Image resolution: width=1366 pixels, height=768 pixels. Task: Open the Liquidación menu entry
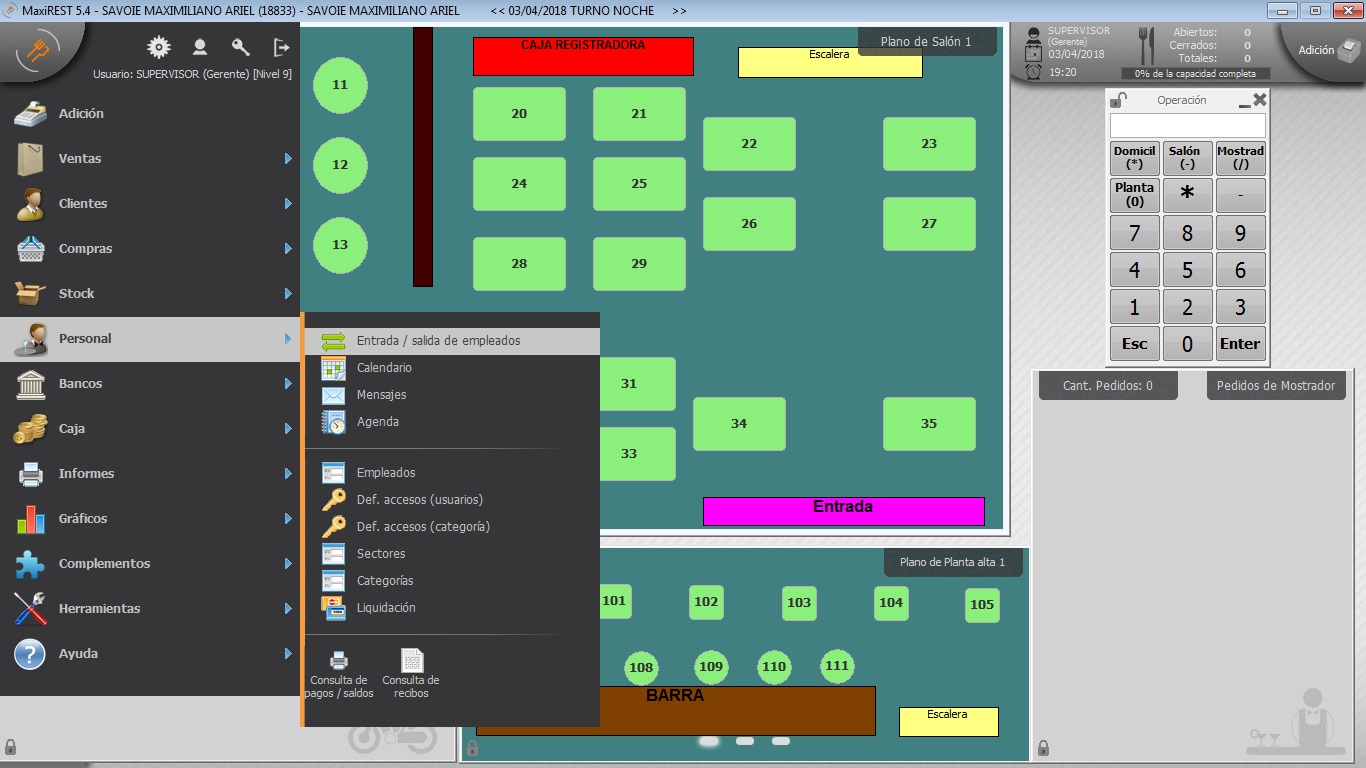pyautogui.click(x=386, y=608)
